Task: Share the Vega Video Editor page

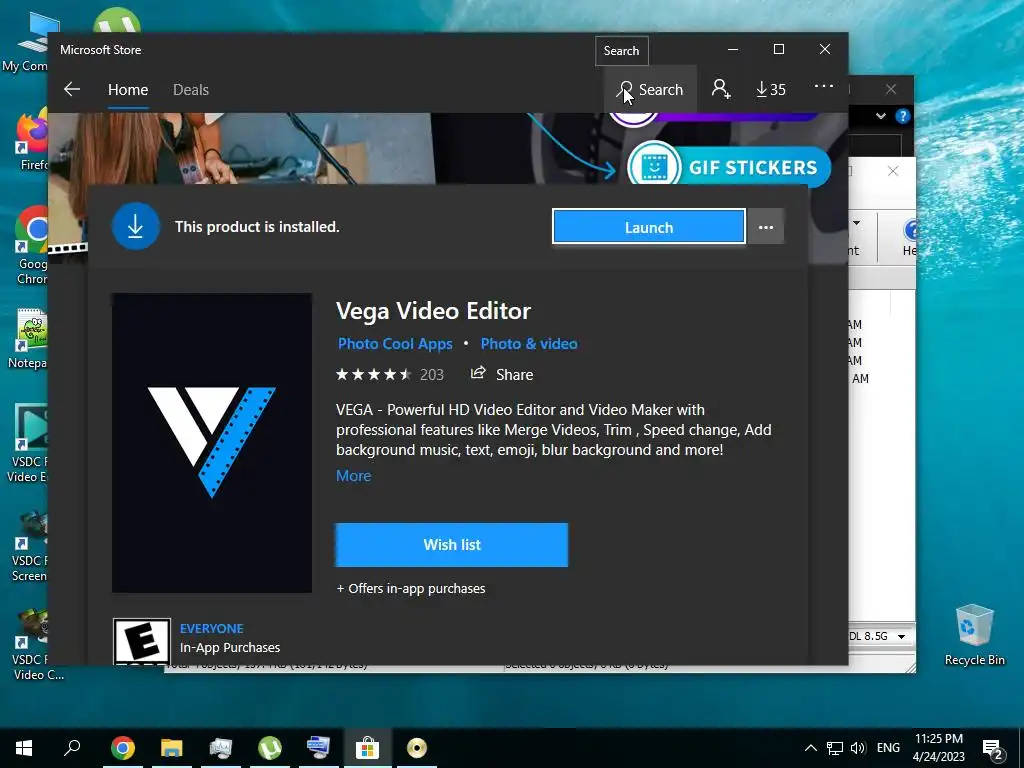Action: [x=502, y=374]
